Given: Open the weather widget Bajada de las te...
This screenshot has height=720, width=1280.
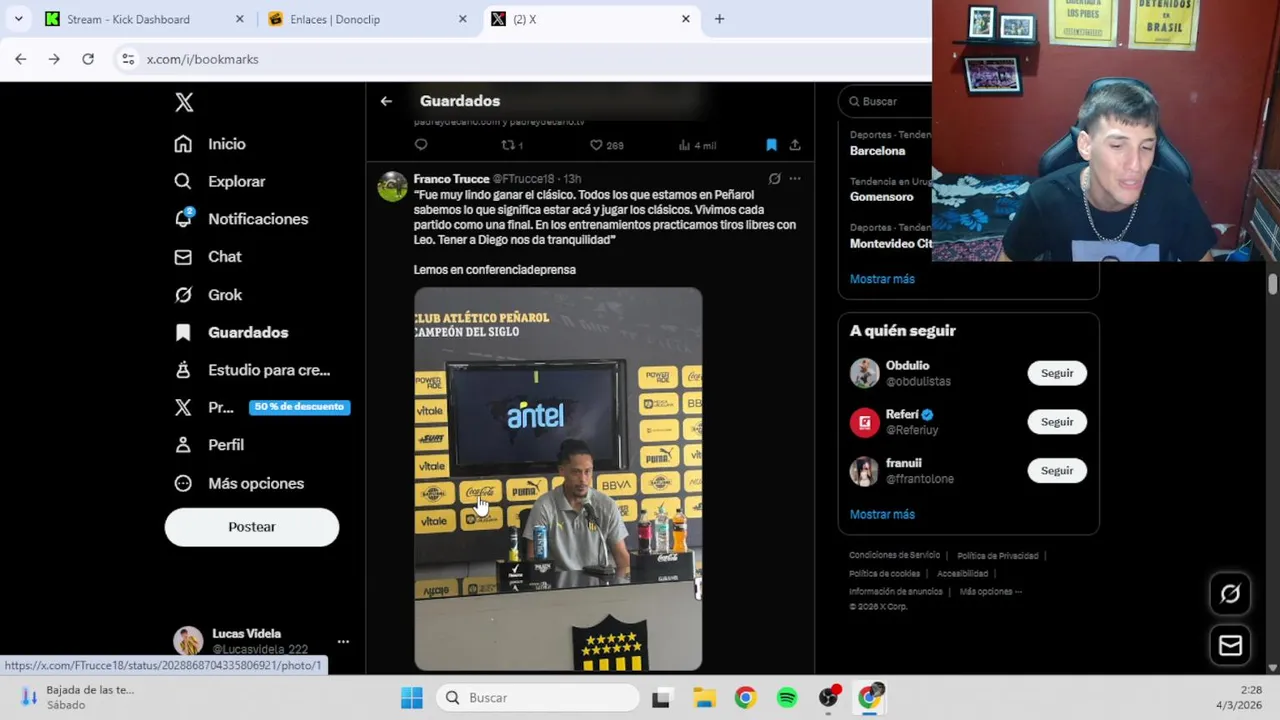Looking at the screenshot, I should [x=77, y=697].
